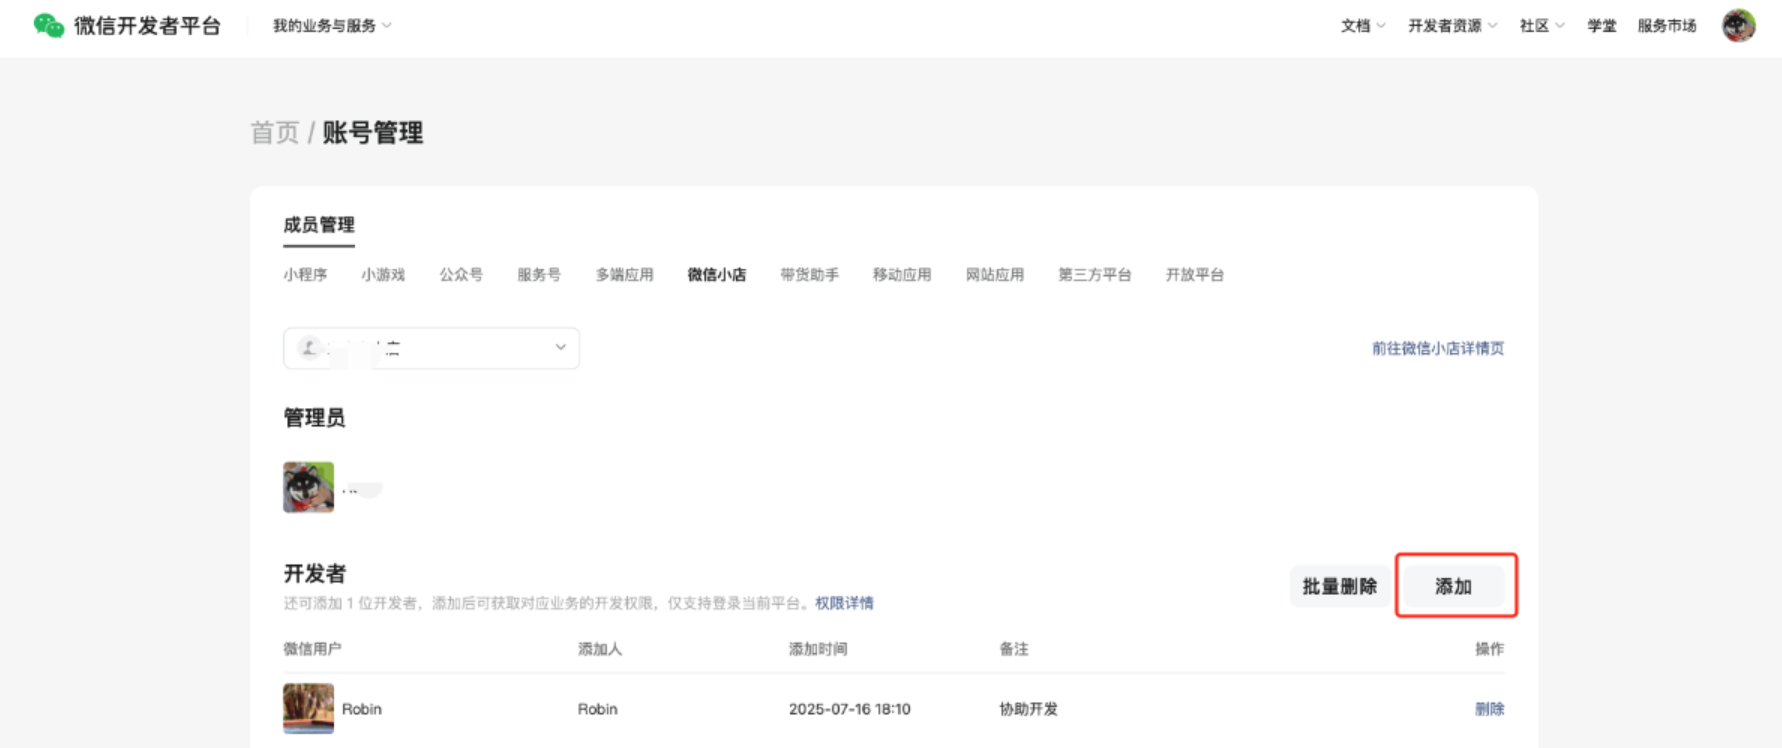Open the 社区 dropdown
The height and width of the screenshot is (748, 1782).
pyautogui.click(x=1541, y=26)
